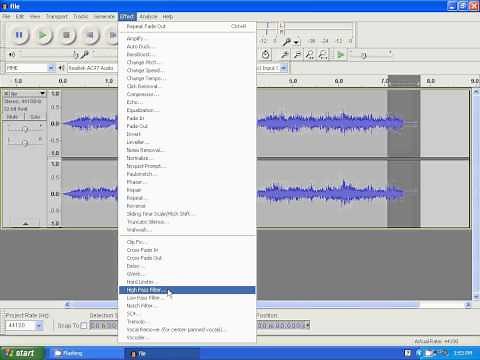480x360 pixels.
Task: Choose Vocal Remover effect
Action: point(187,330)
